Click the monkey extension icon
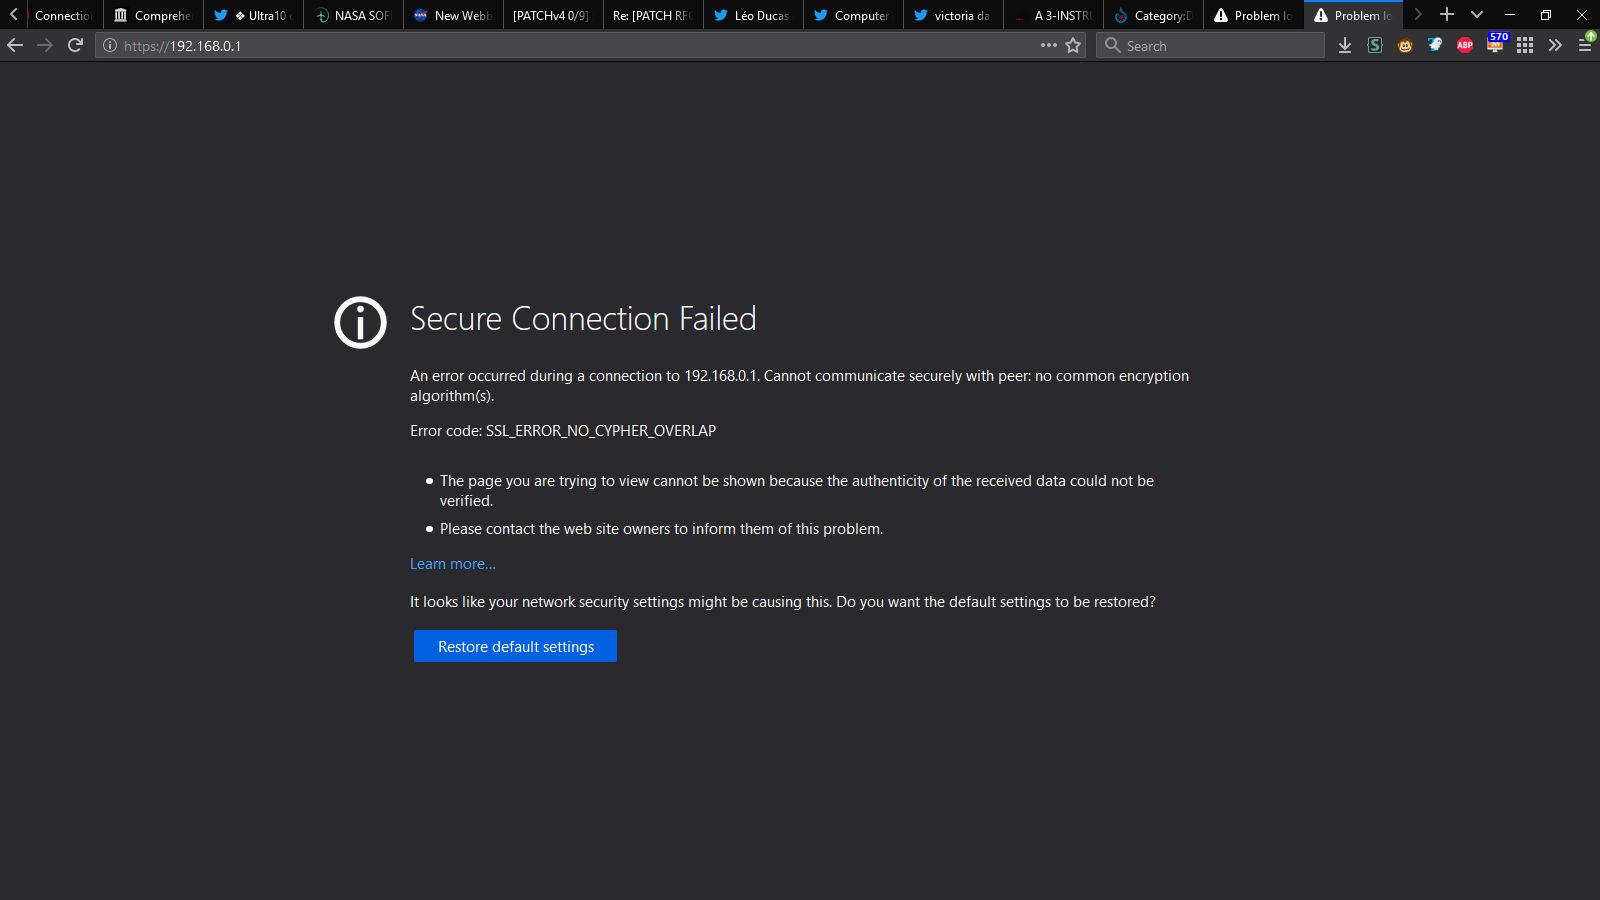 [1405, 45]
